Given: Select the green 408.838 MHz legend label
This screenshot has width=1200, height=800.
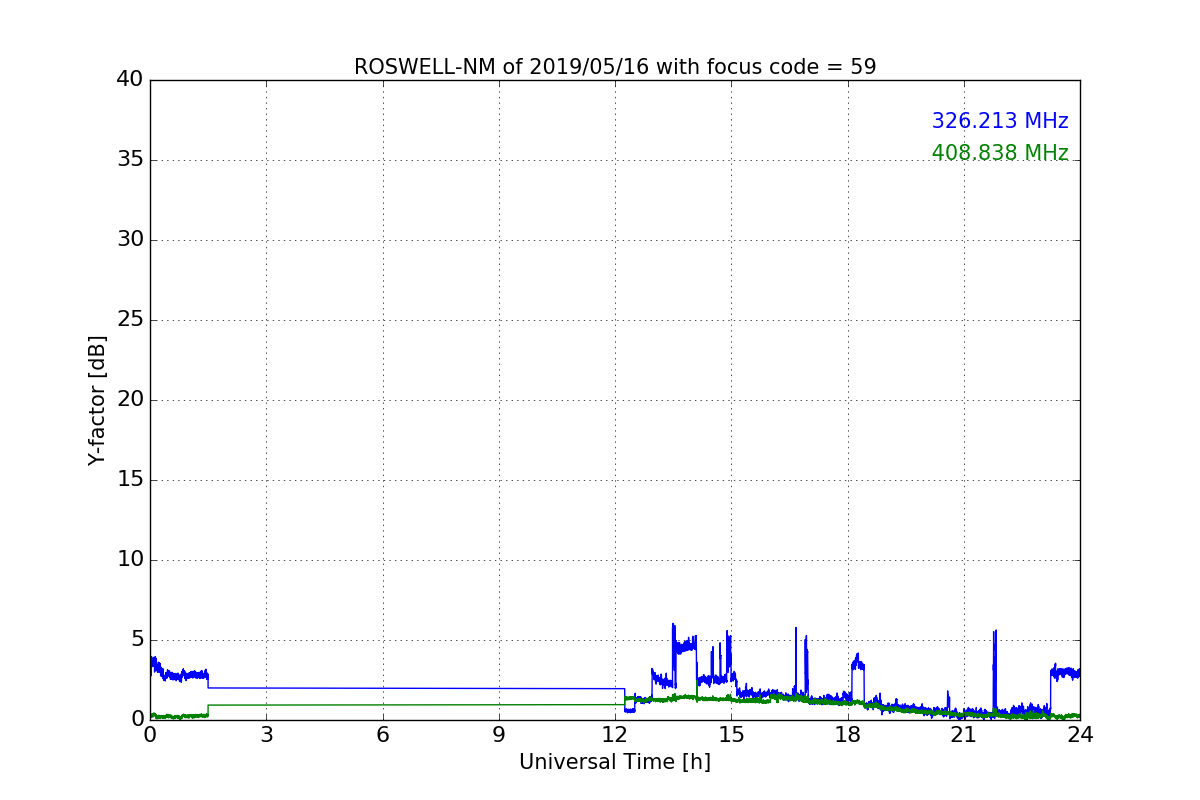Looking at the screenshot, I should [x=1000, y=153].
